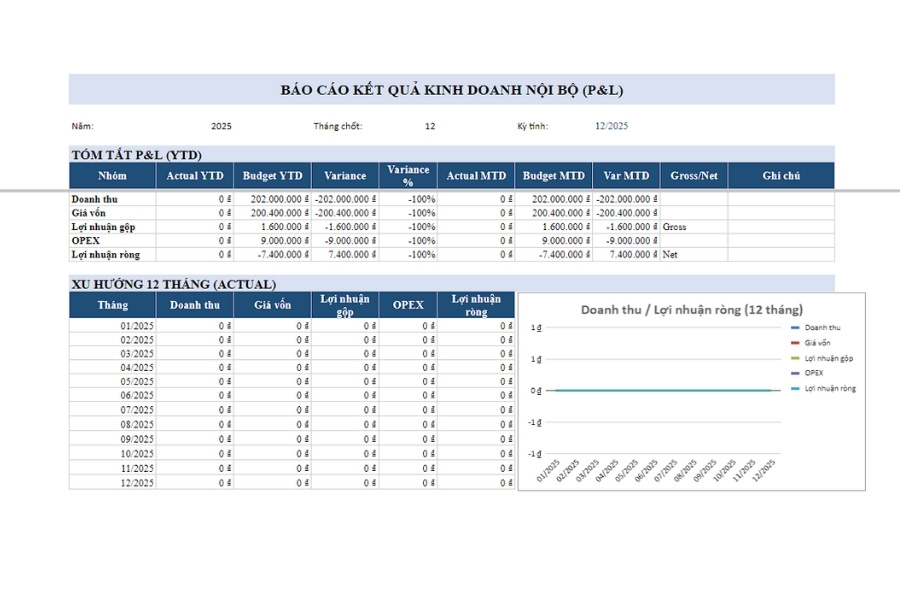Click OPEX cell 0 đ for month 10/2025

coord(408,454)
